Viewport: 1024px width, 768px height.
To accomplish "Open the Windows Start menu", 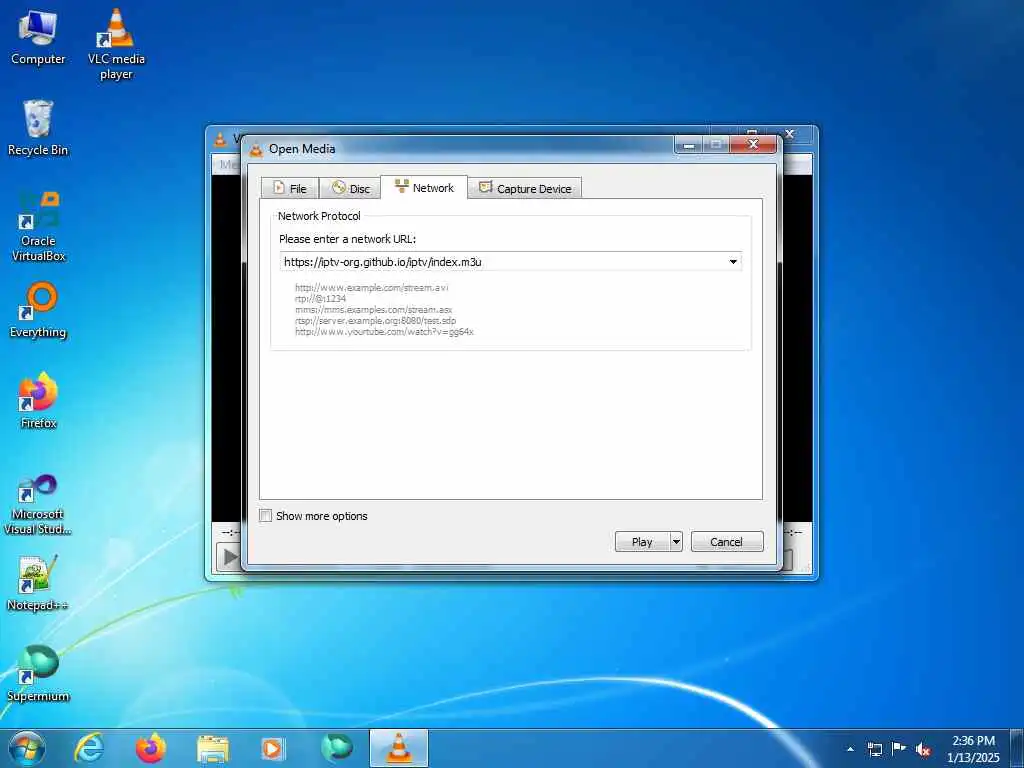I will click(27, 748).
